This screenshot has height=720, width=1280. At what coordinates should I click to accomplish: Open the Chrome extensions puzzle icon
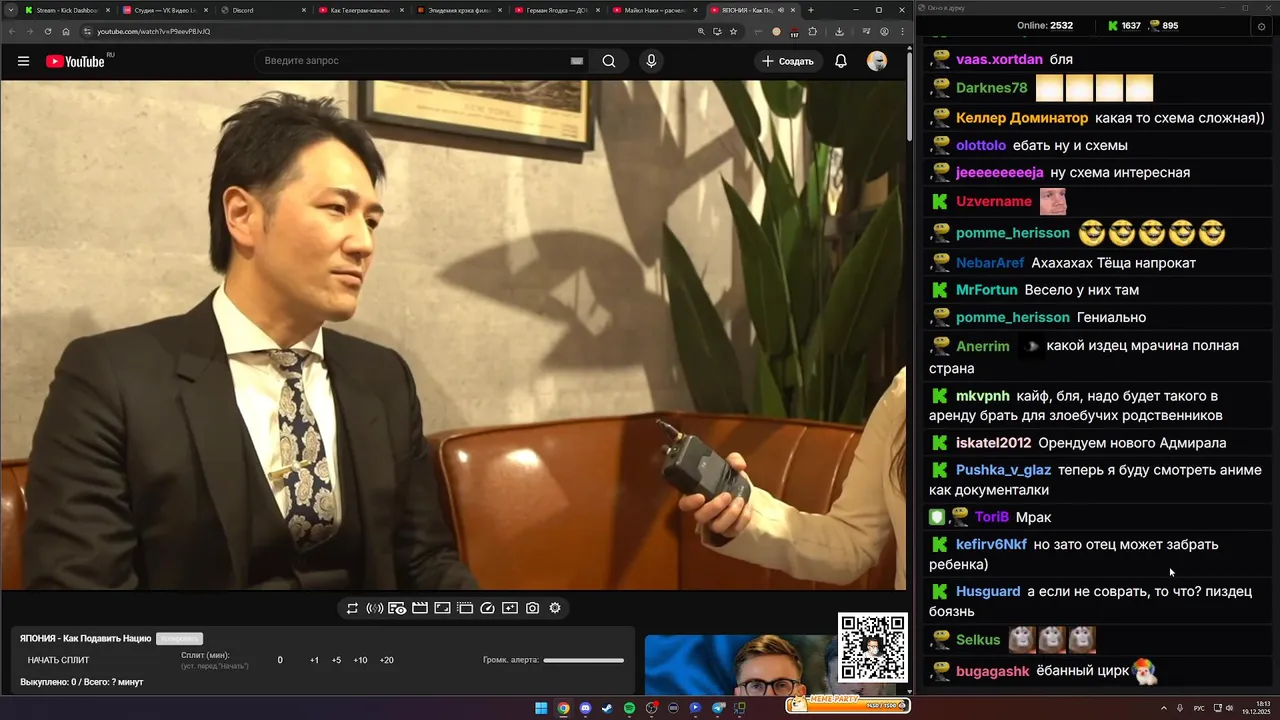(x=813, y=31)
